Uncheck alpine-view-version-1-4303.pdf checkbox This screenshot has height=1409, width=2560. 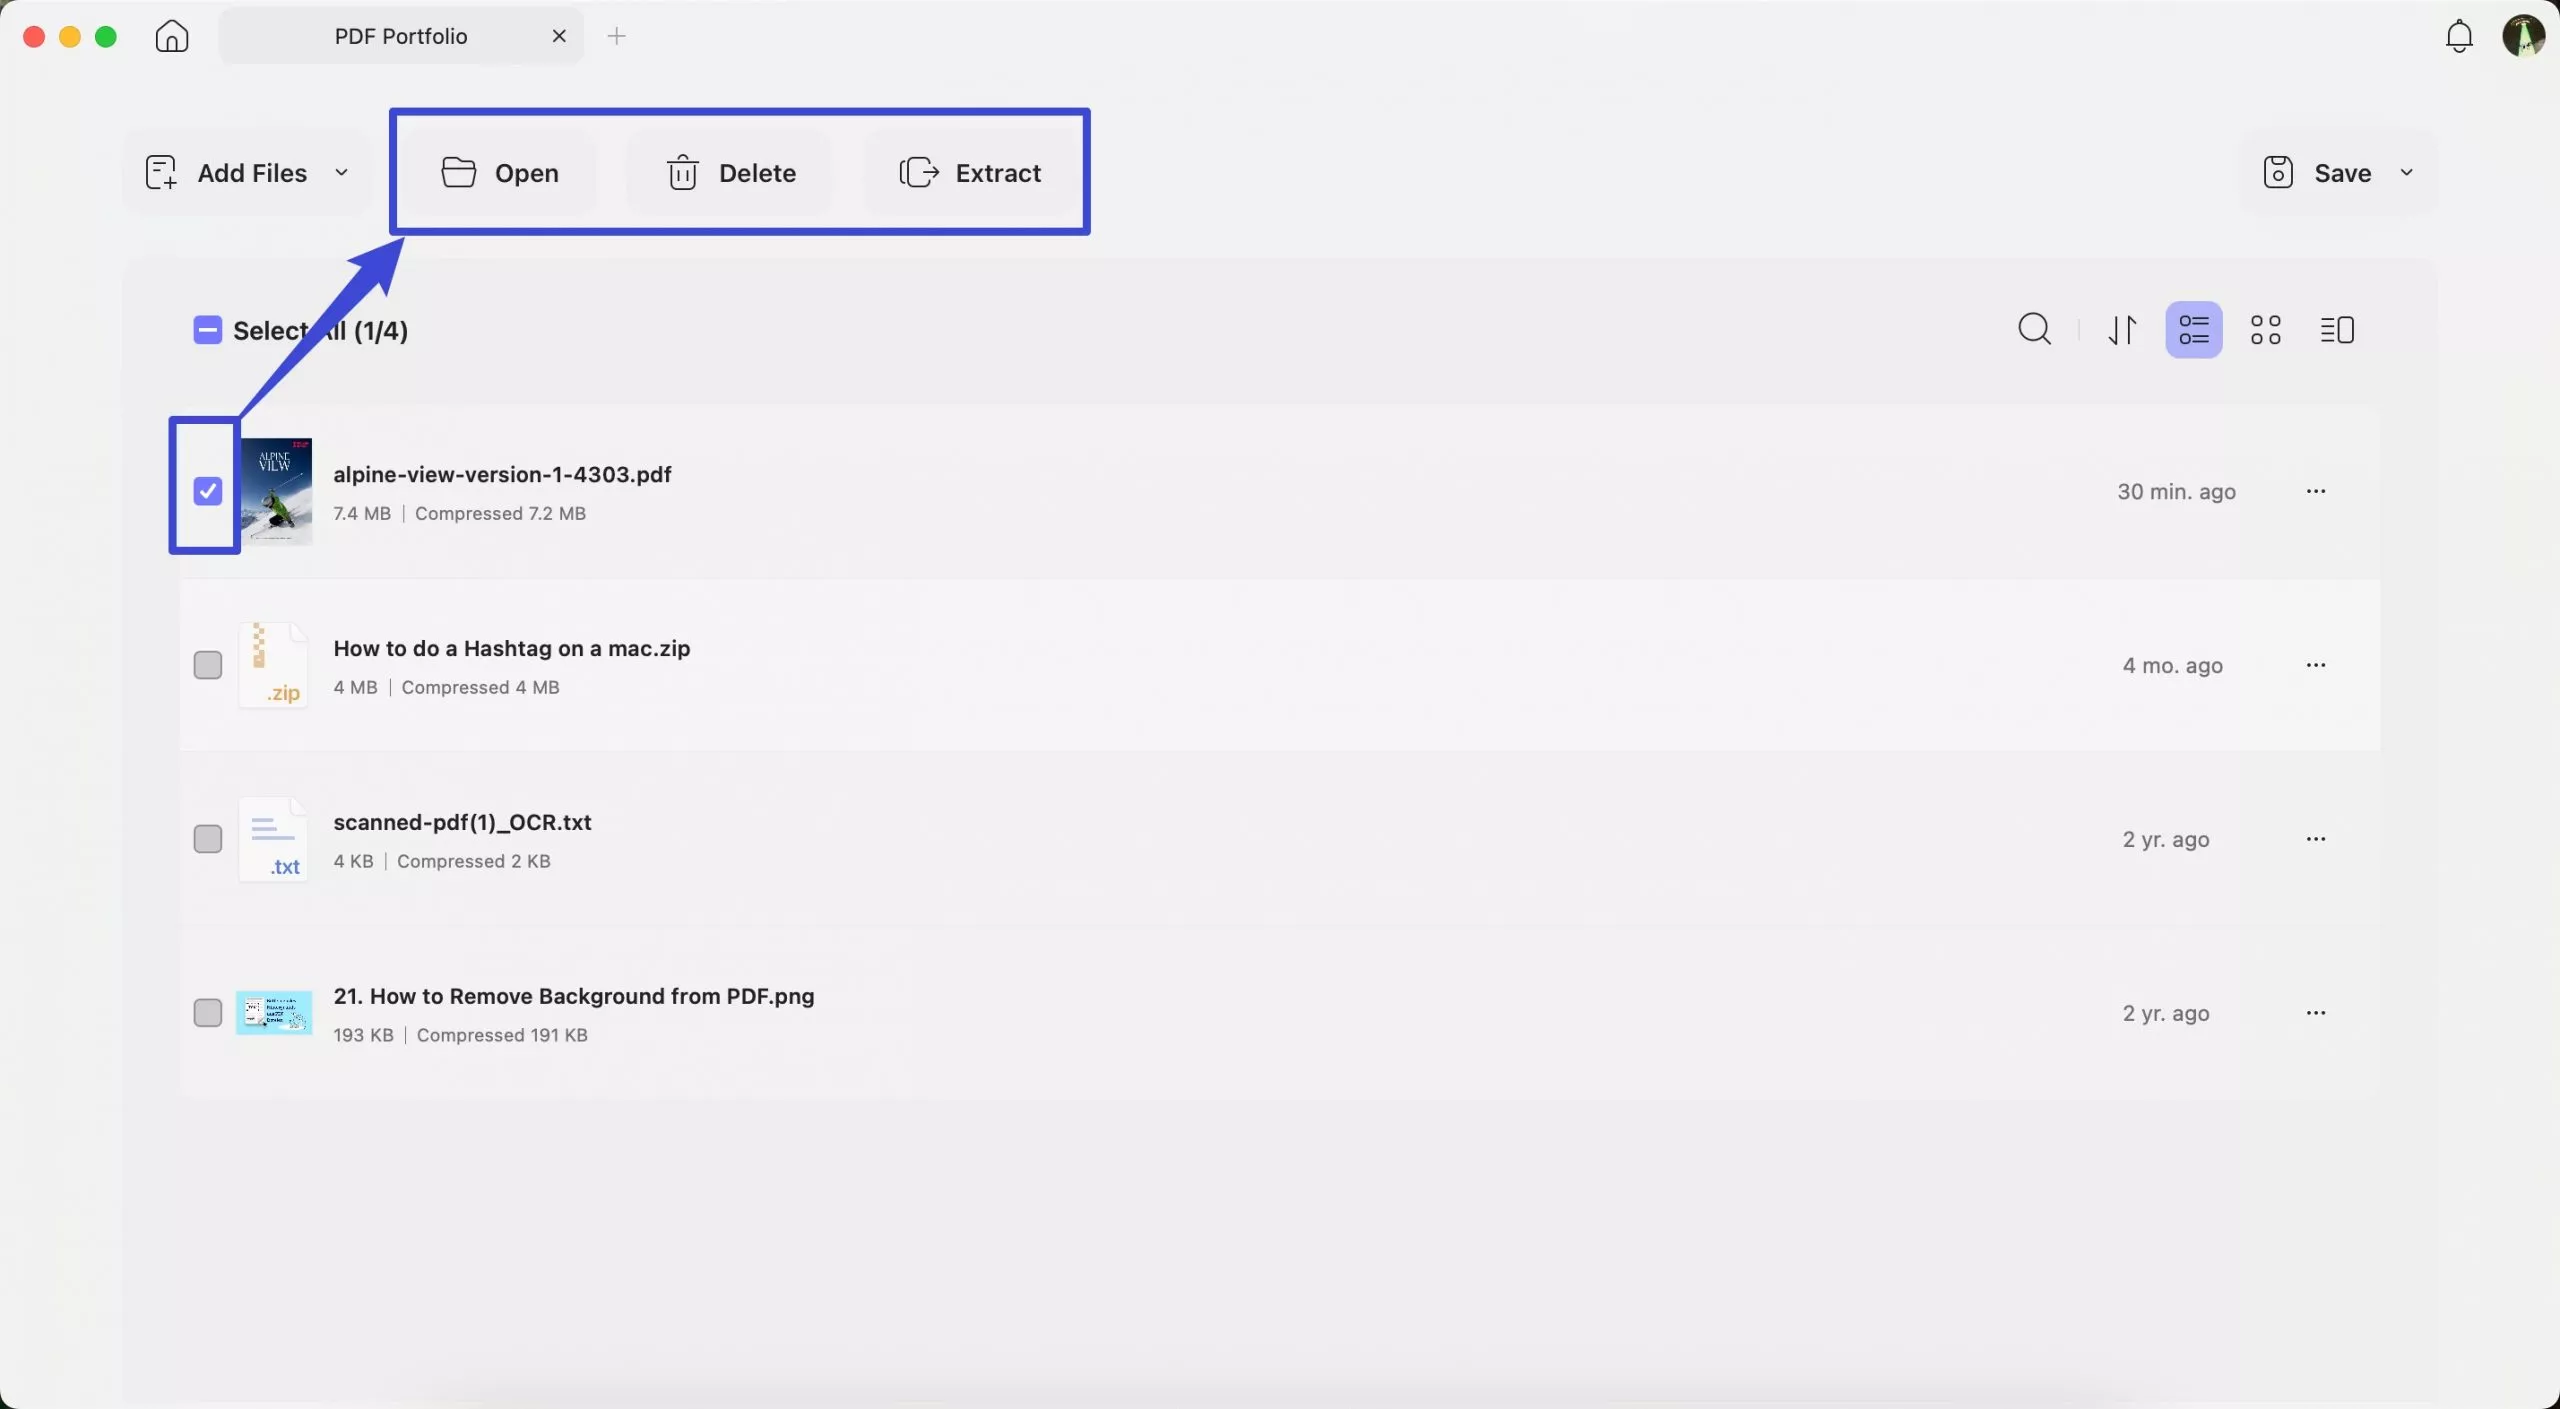pos(207,491)
